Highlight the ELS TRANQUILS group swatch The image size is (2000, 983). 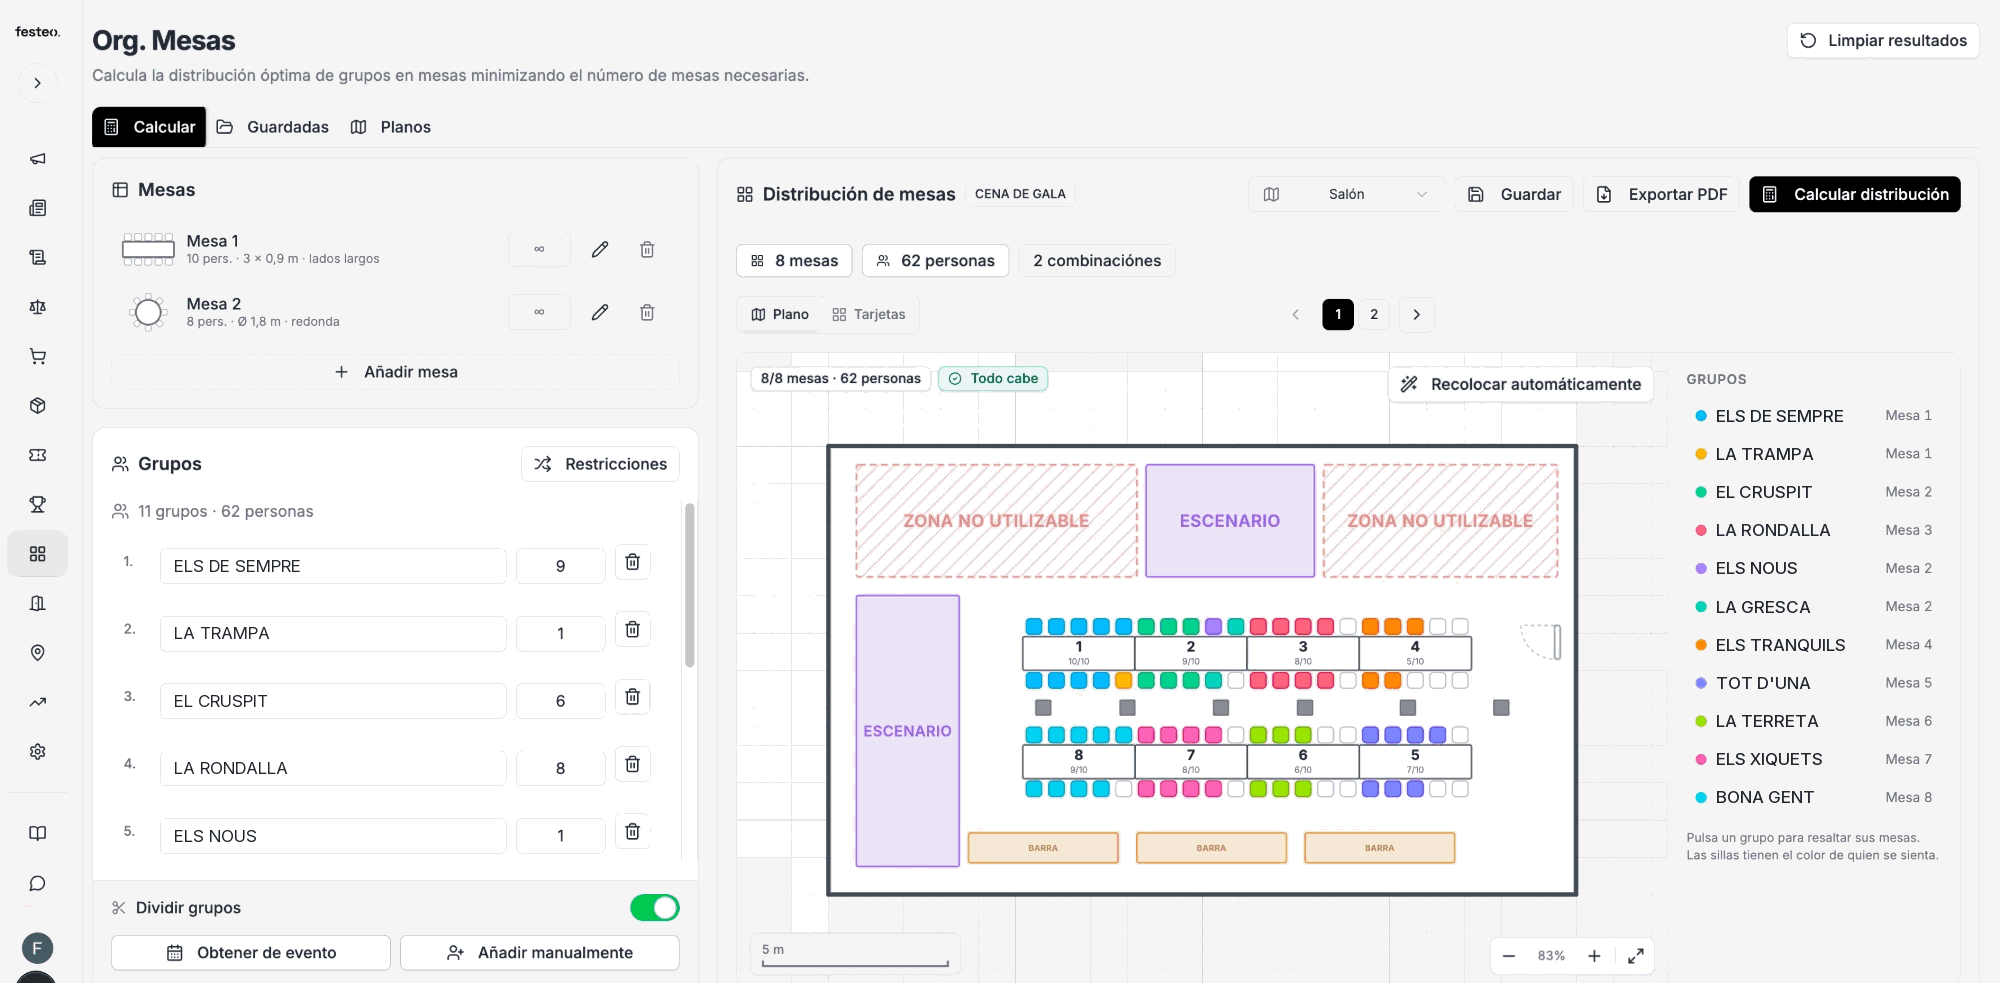pos(1701,645)
